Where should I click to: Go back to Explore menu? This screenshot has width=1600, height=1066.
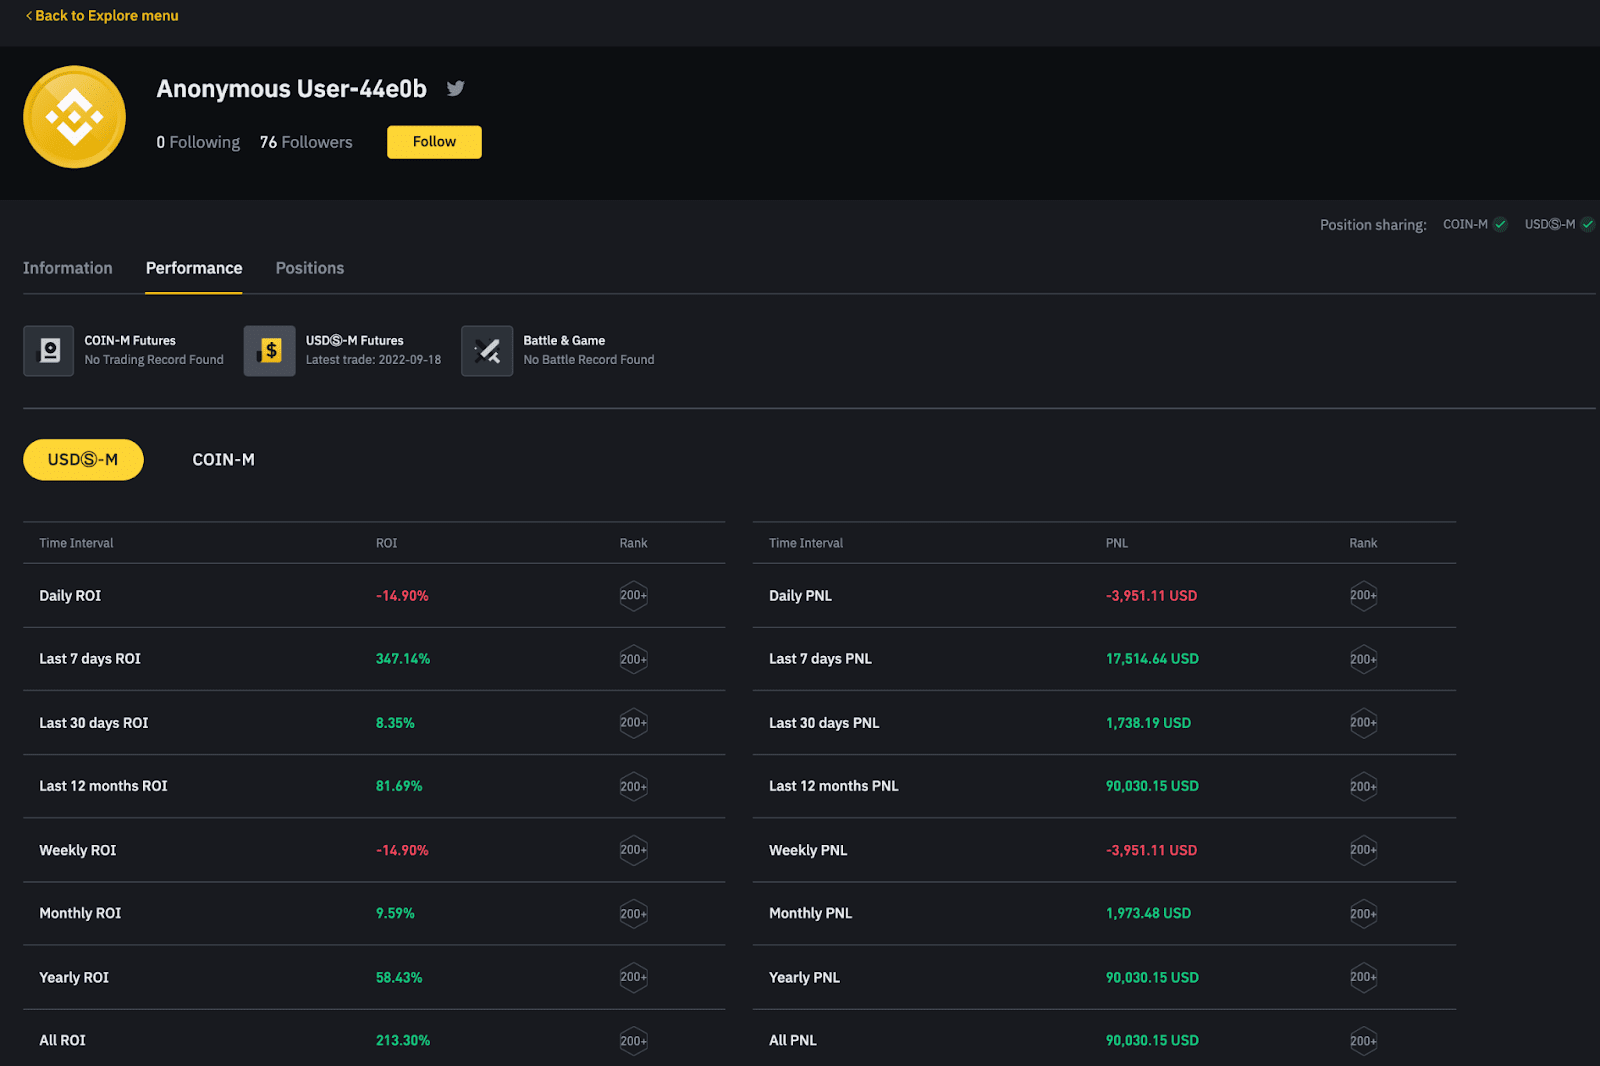(102, 16)
